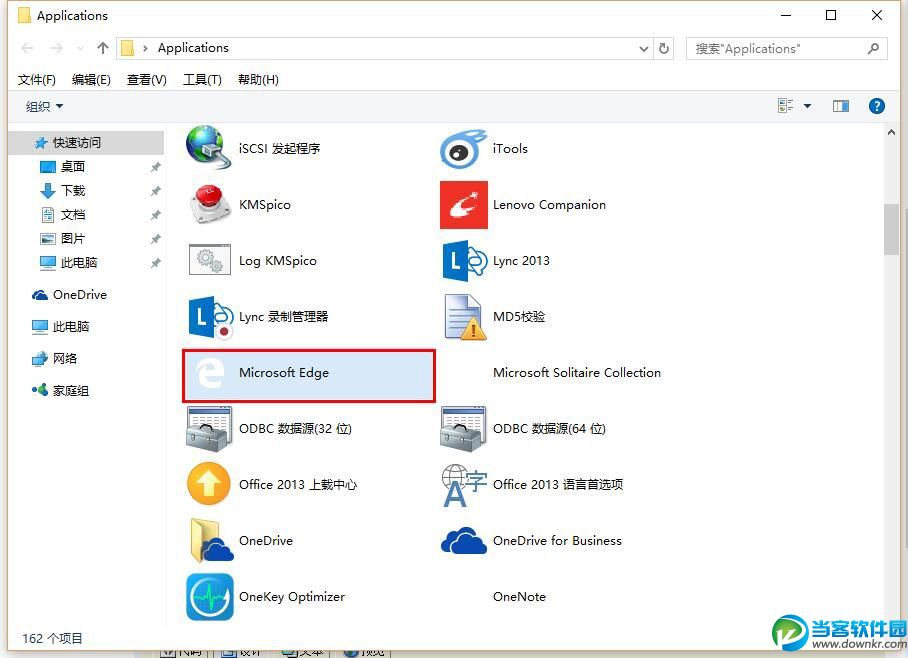Open the ODBC 数据源(32 位) toolbox icon
Viewport: 908px width, 658px height.
tap(209, 429)
